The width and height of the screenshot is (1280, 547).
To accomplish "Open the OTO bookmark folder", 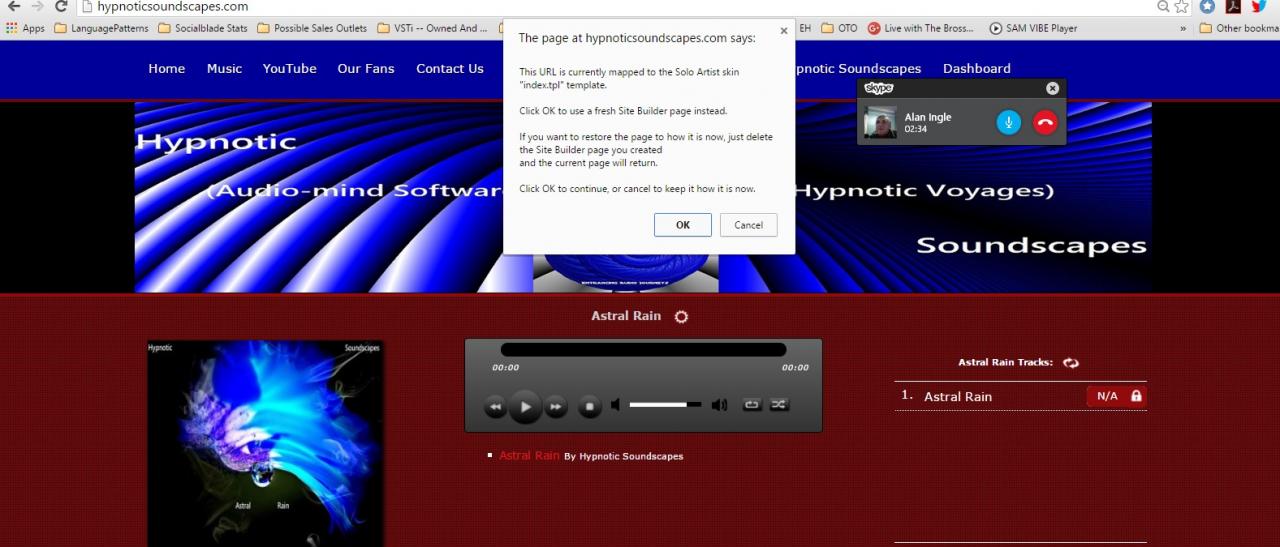I will pyautogui.click(x=839, y=28).
